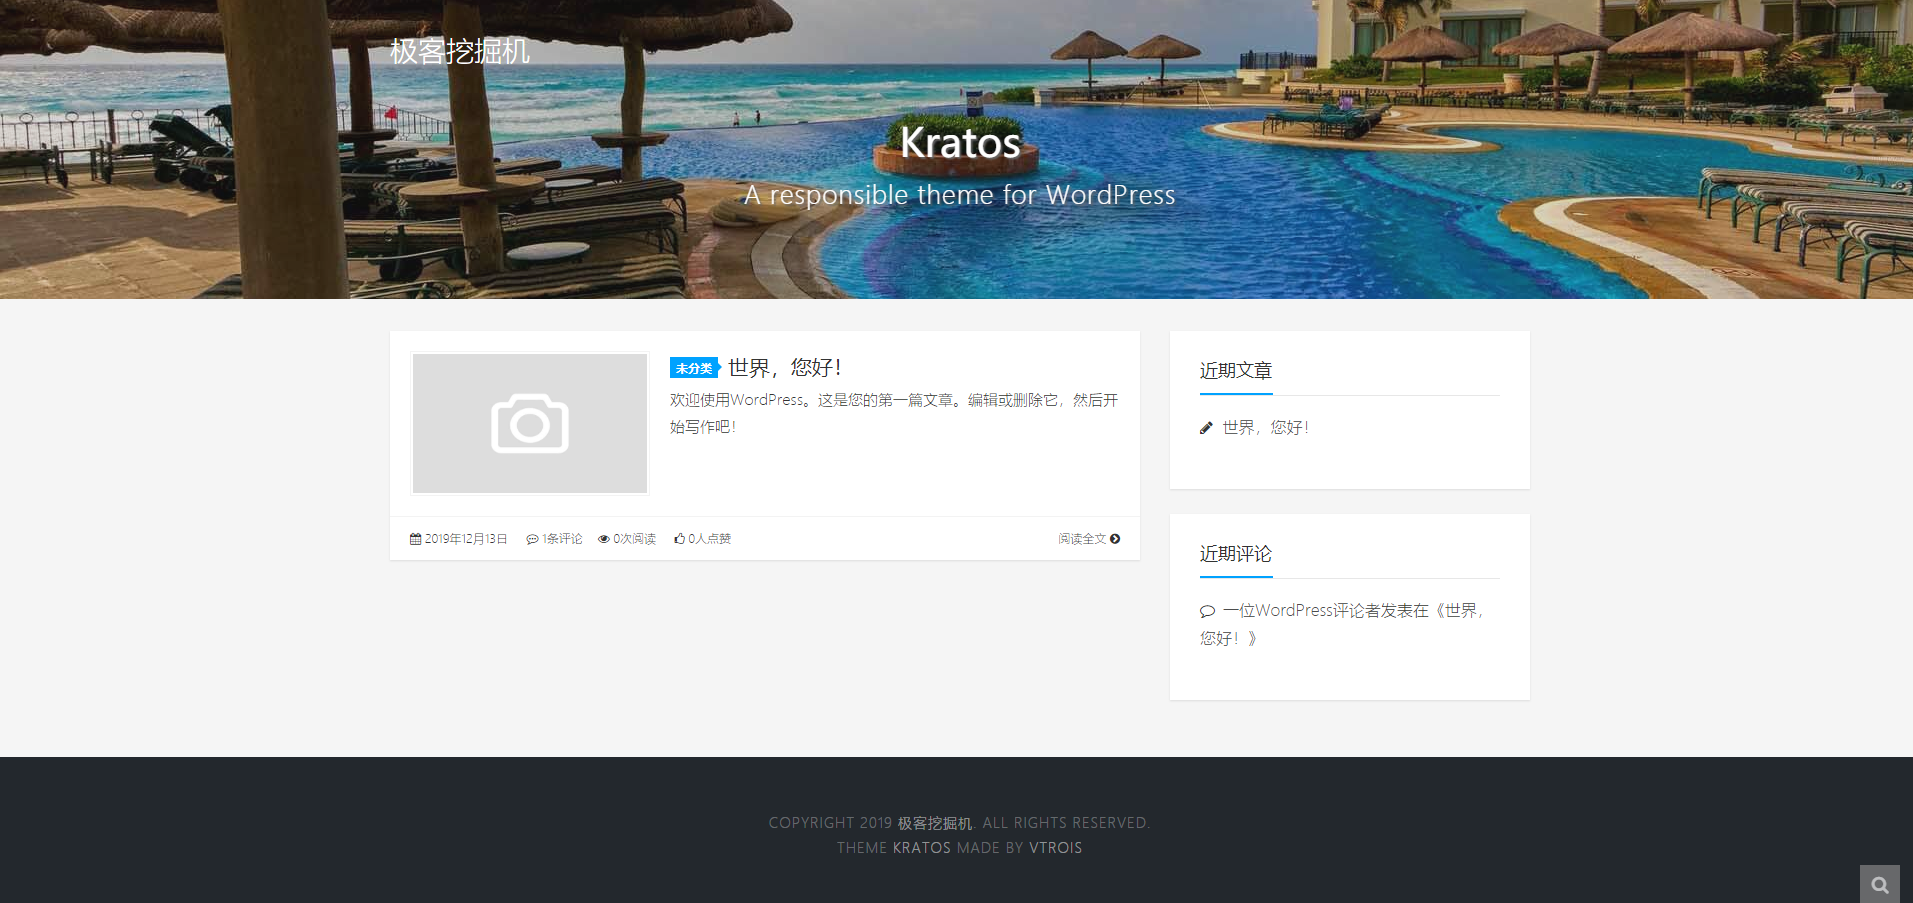Click the 'A responsible theme for WordPress' subtitle
The height and width of the screenshot is (903, 1913).
tap(960, 195)
